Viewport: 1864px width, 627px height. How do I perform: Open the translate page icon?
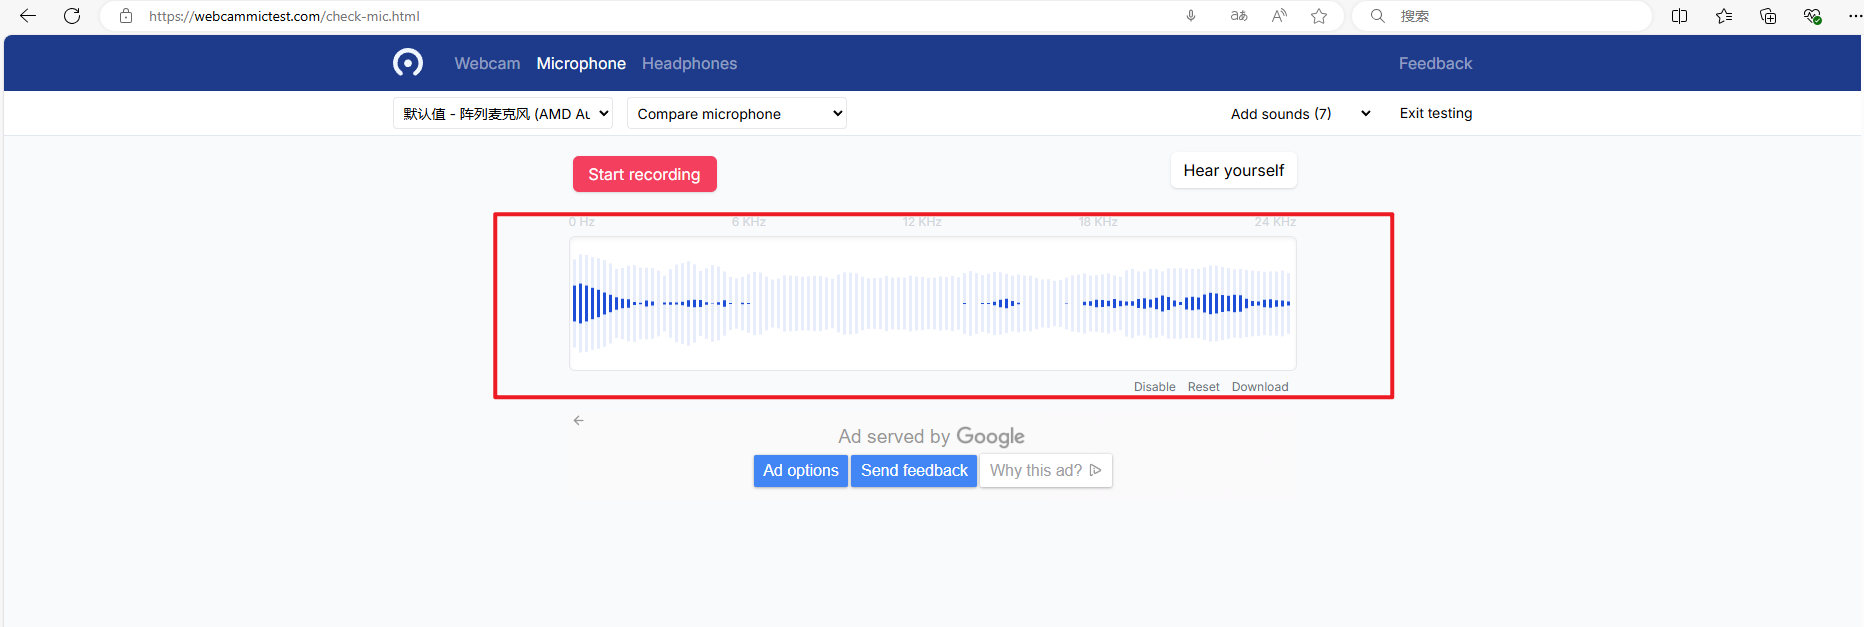1238,16
